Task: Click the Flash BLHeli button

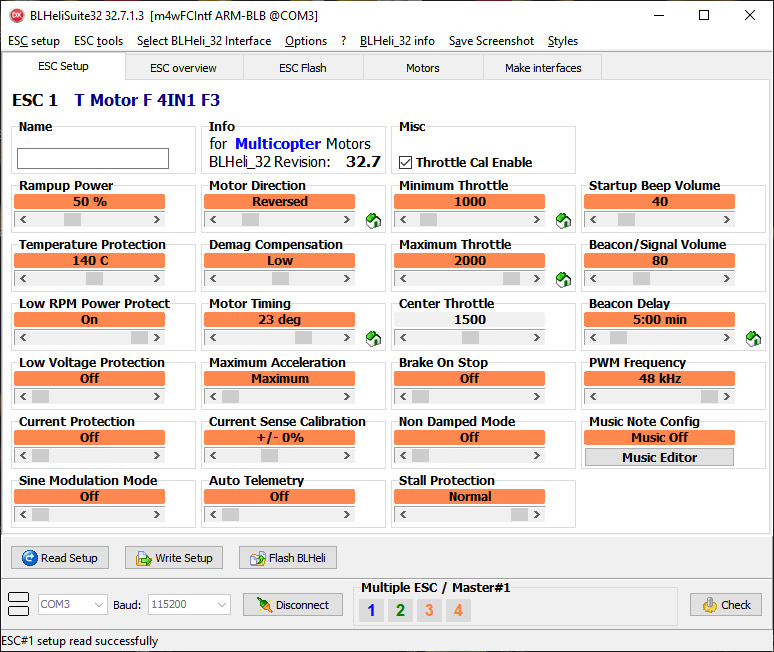Action: click(x=288, y=558)
